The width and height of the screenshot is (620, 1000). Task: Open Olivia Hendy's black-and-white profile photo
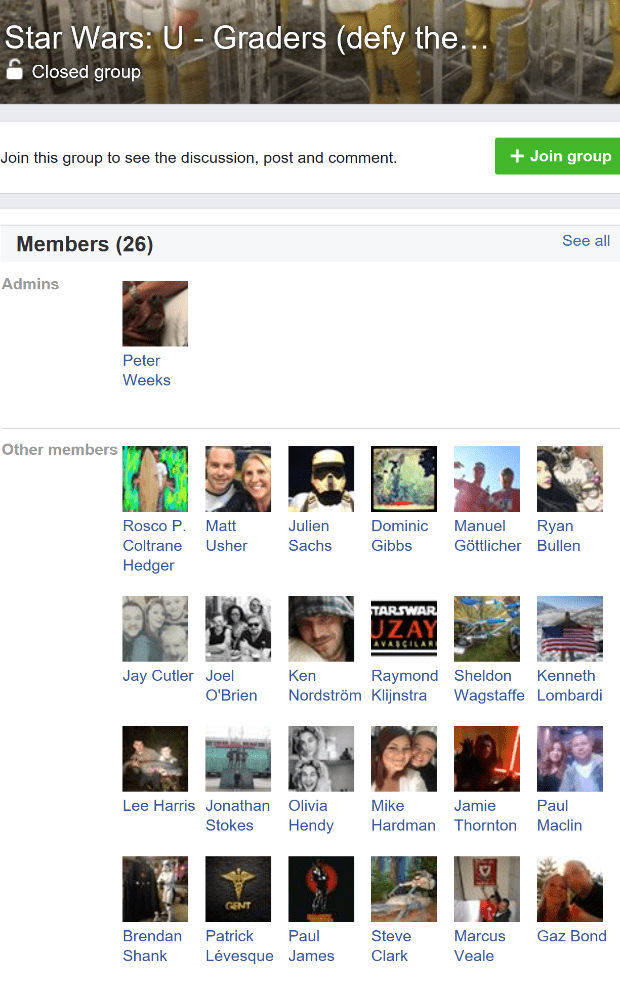(321, 759)
